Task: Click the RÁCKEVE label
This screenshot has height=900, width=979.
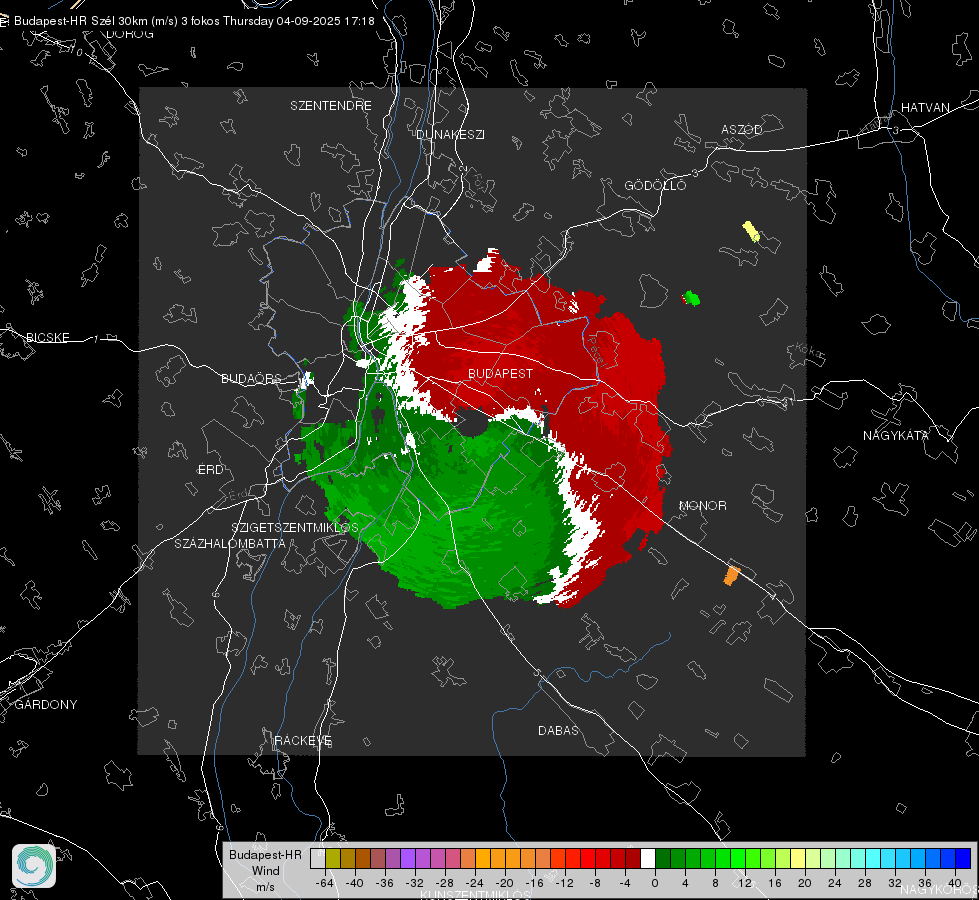Action: point(303,740)
